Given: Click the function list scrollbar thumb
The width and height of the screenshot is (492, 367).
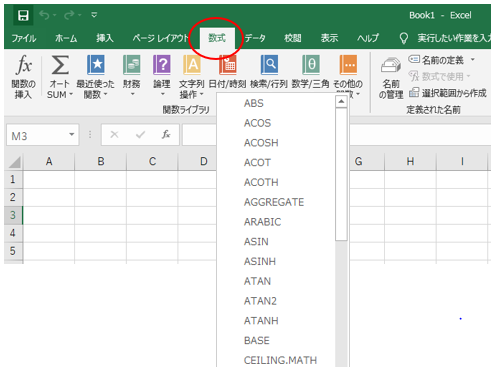Looking at the screenshot, I should point(341,174).
